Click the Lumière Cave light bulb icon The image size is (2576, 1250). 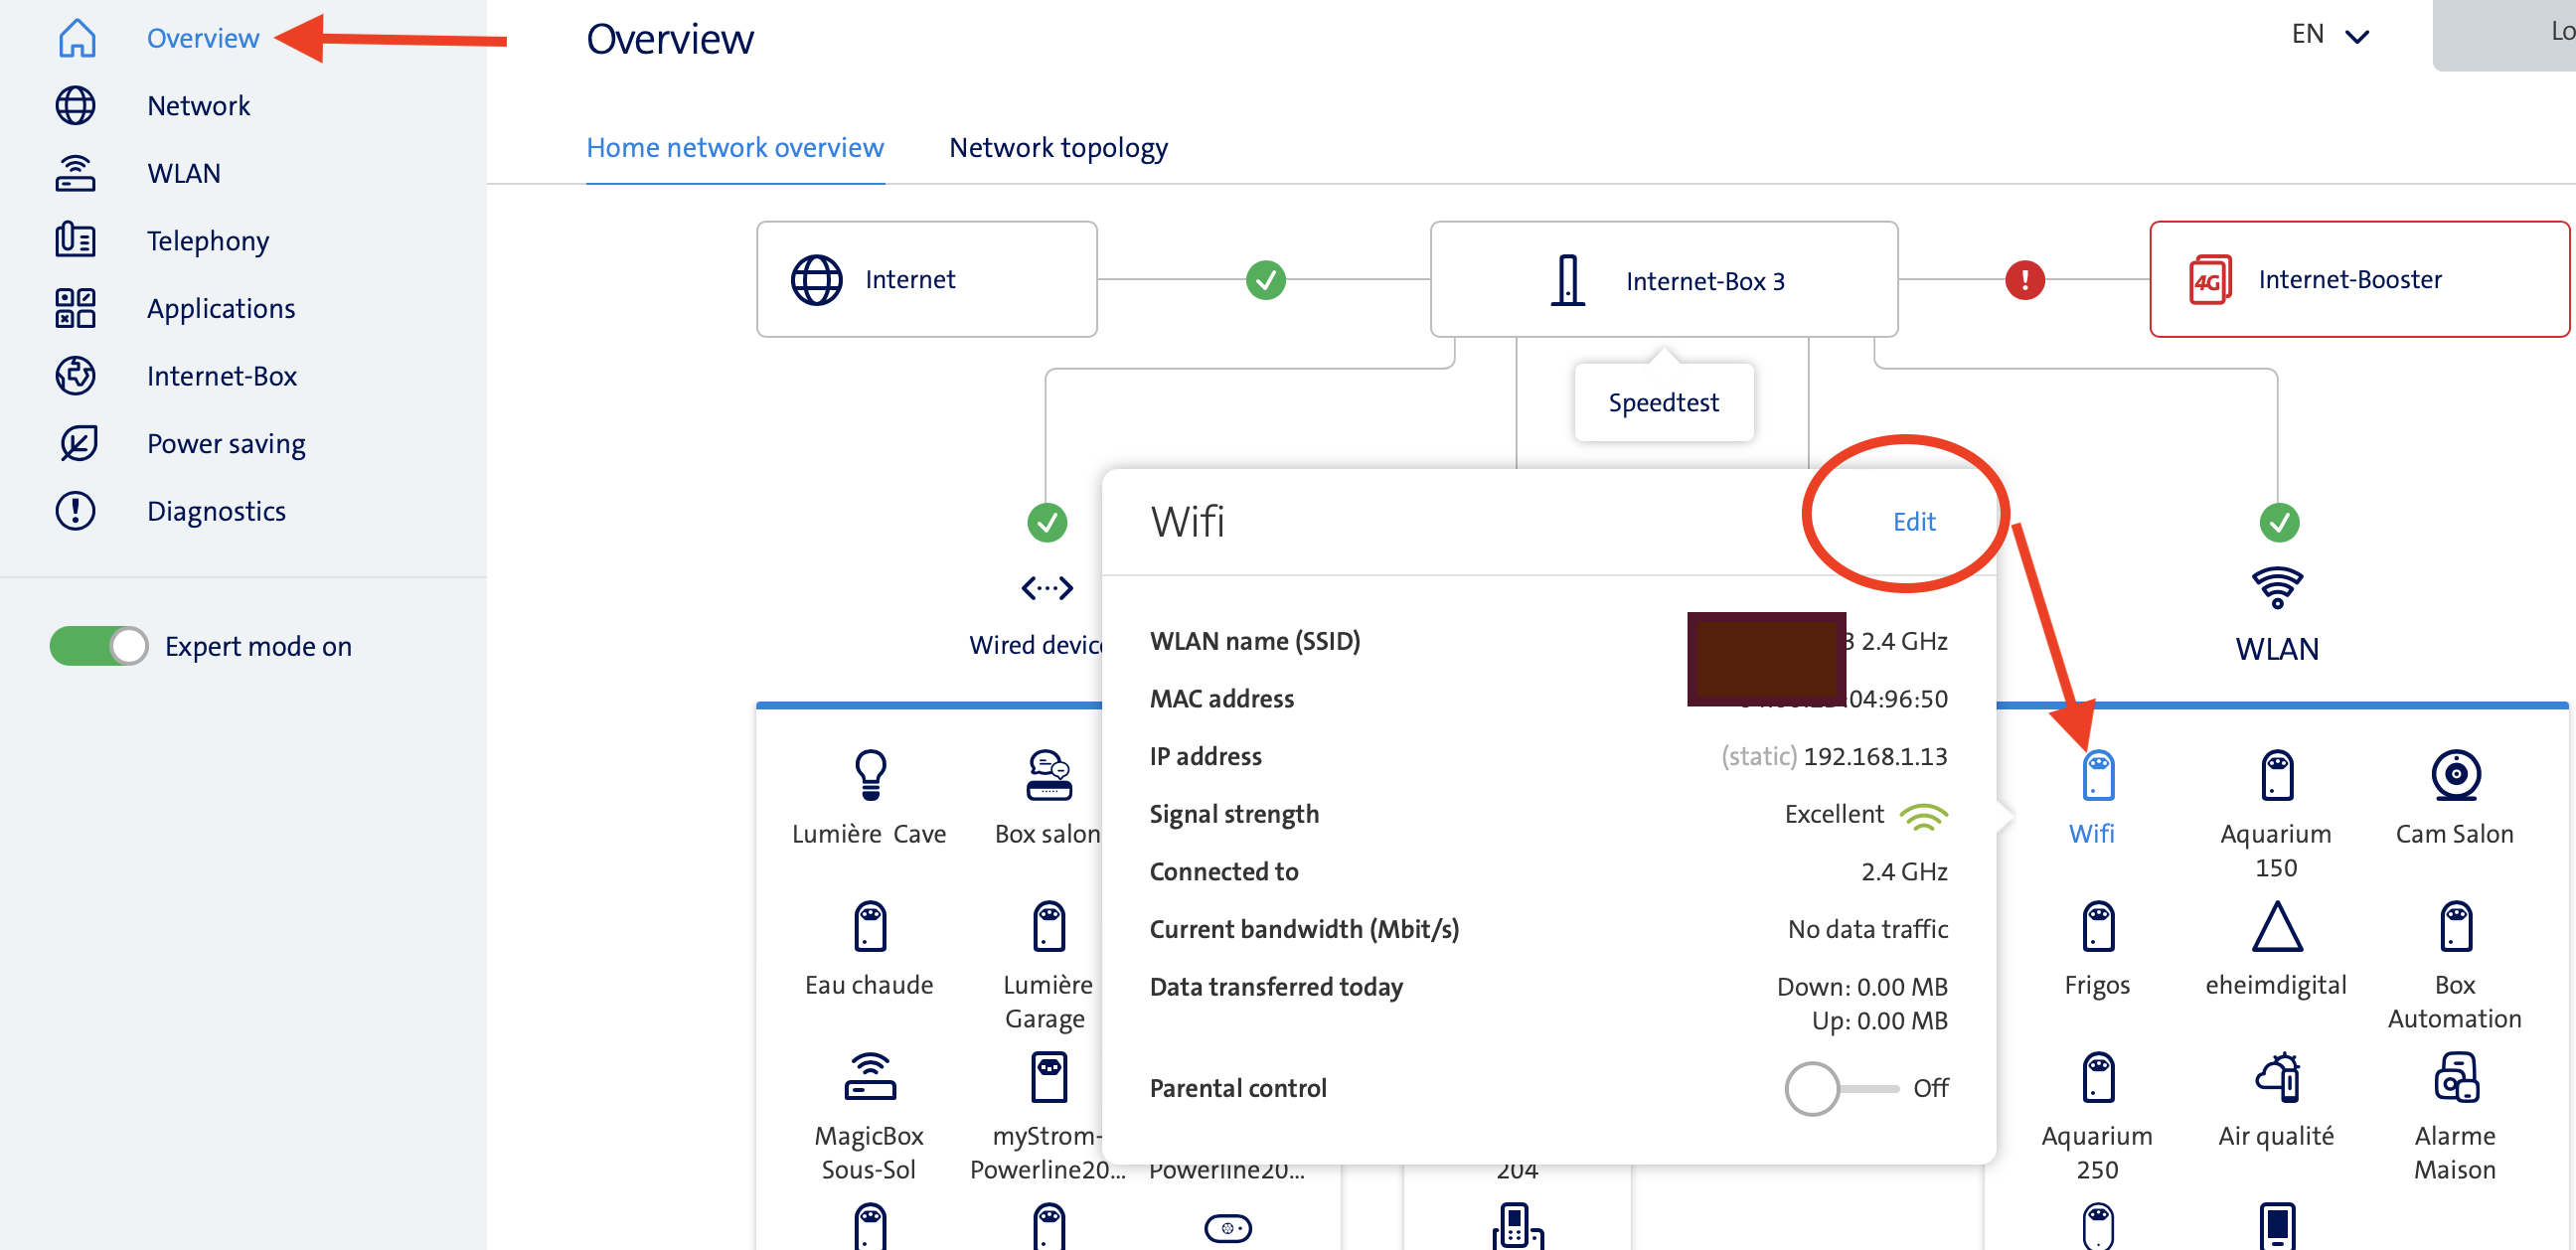click(x=870, y=776)
